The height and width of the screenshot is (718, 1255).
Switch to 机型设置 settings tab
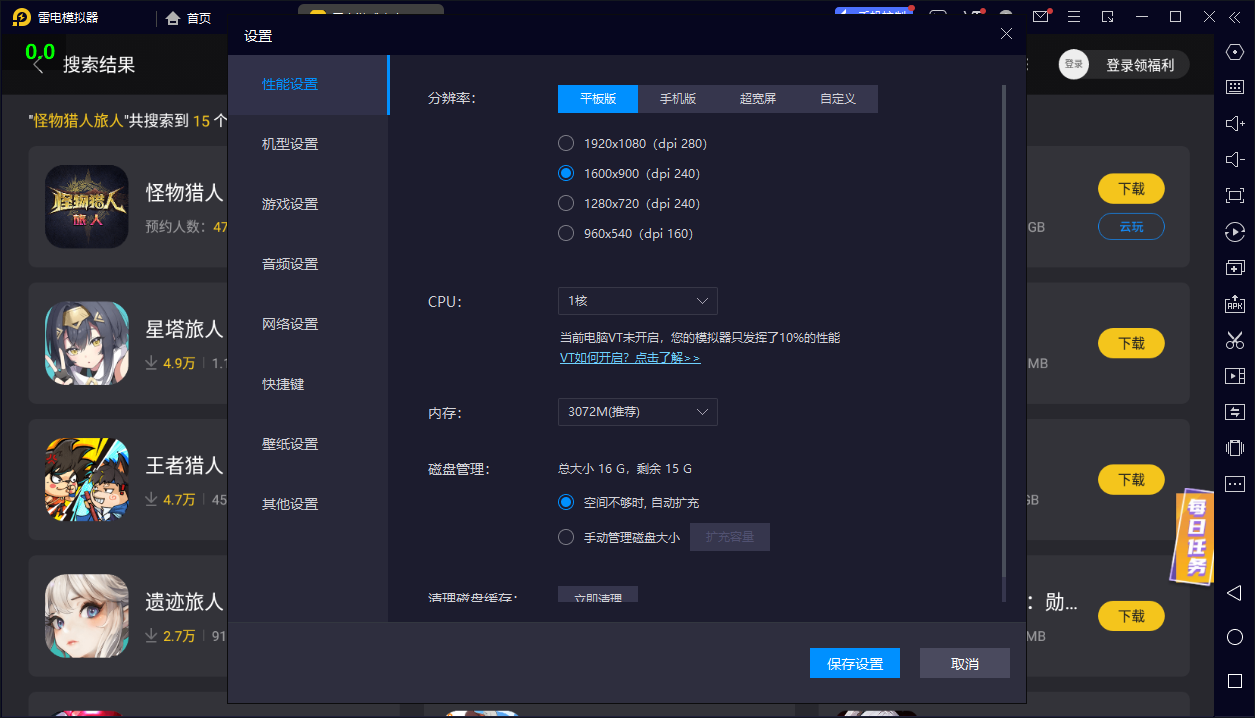(288, 143)
